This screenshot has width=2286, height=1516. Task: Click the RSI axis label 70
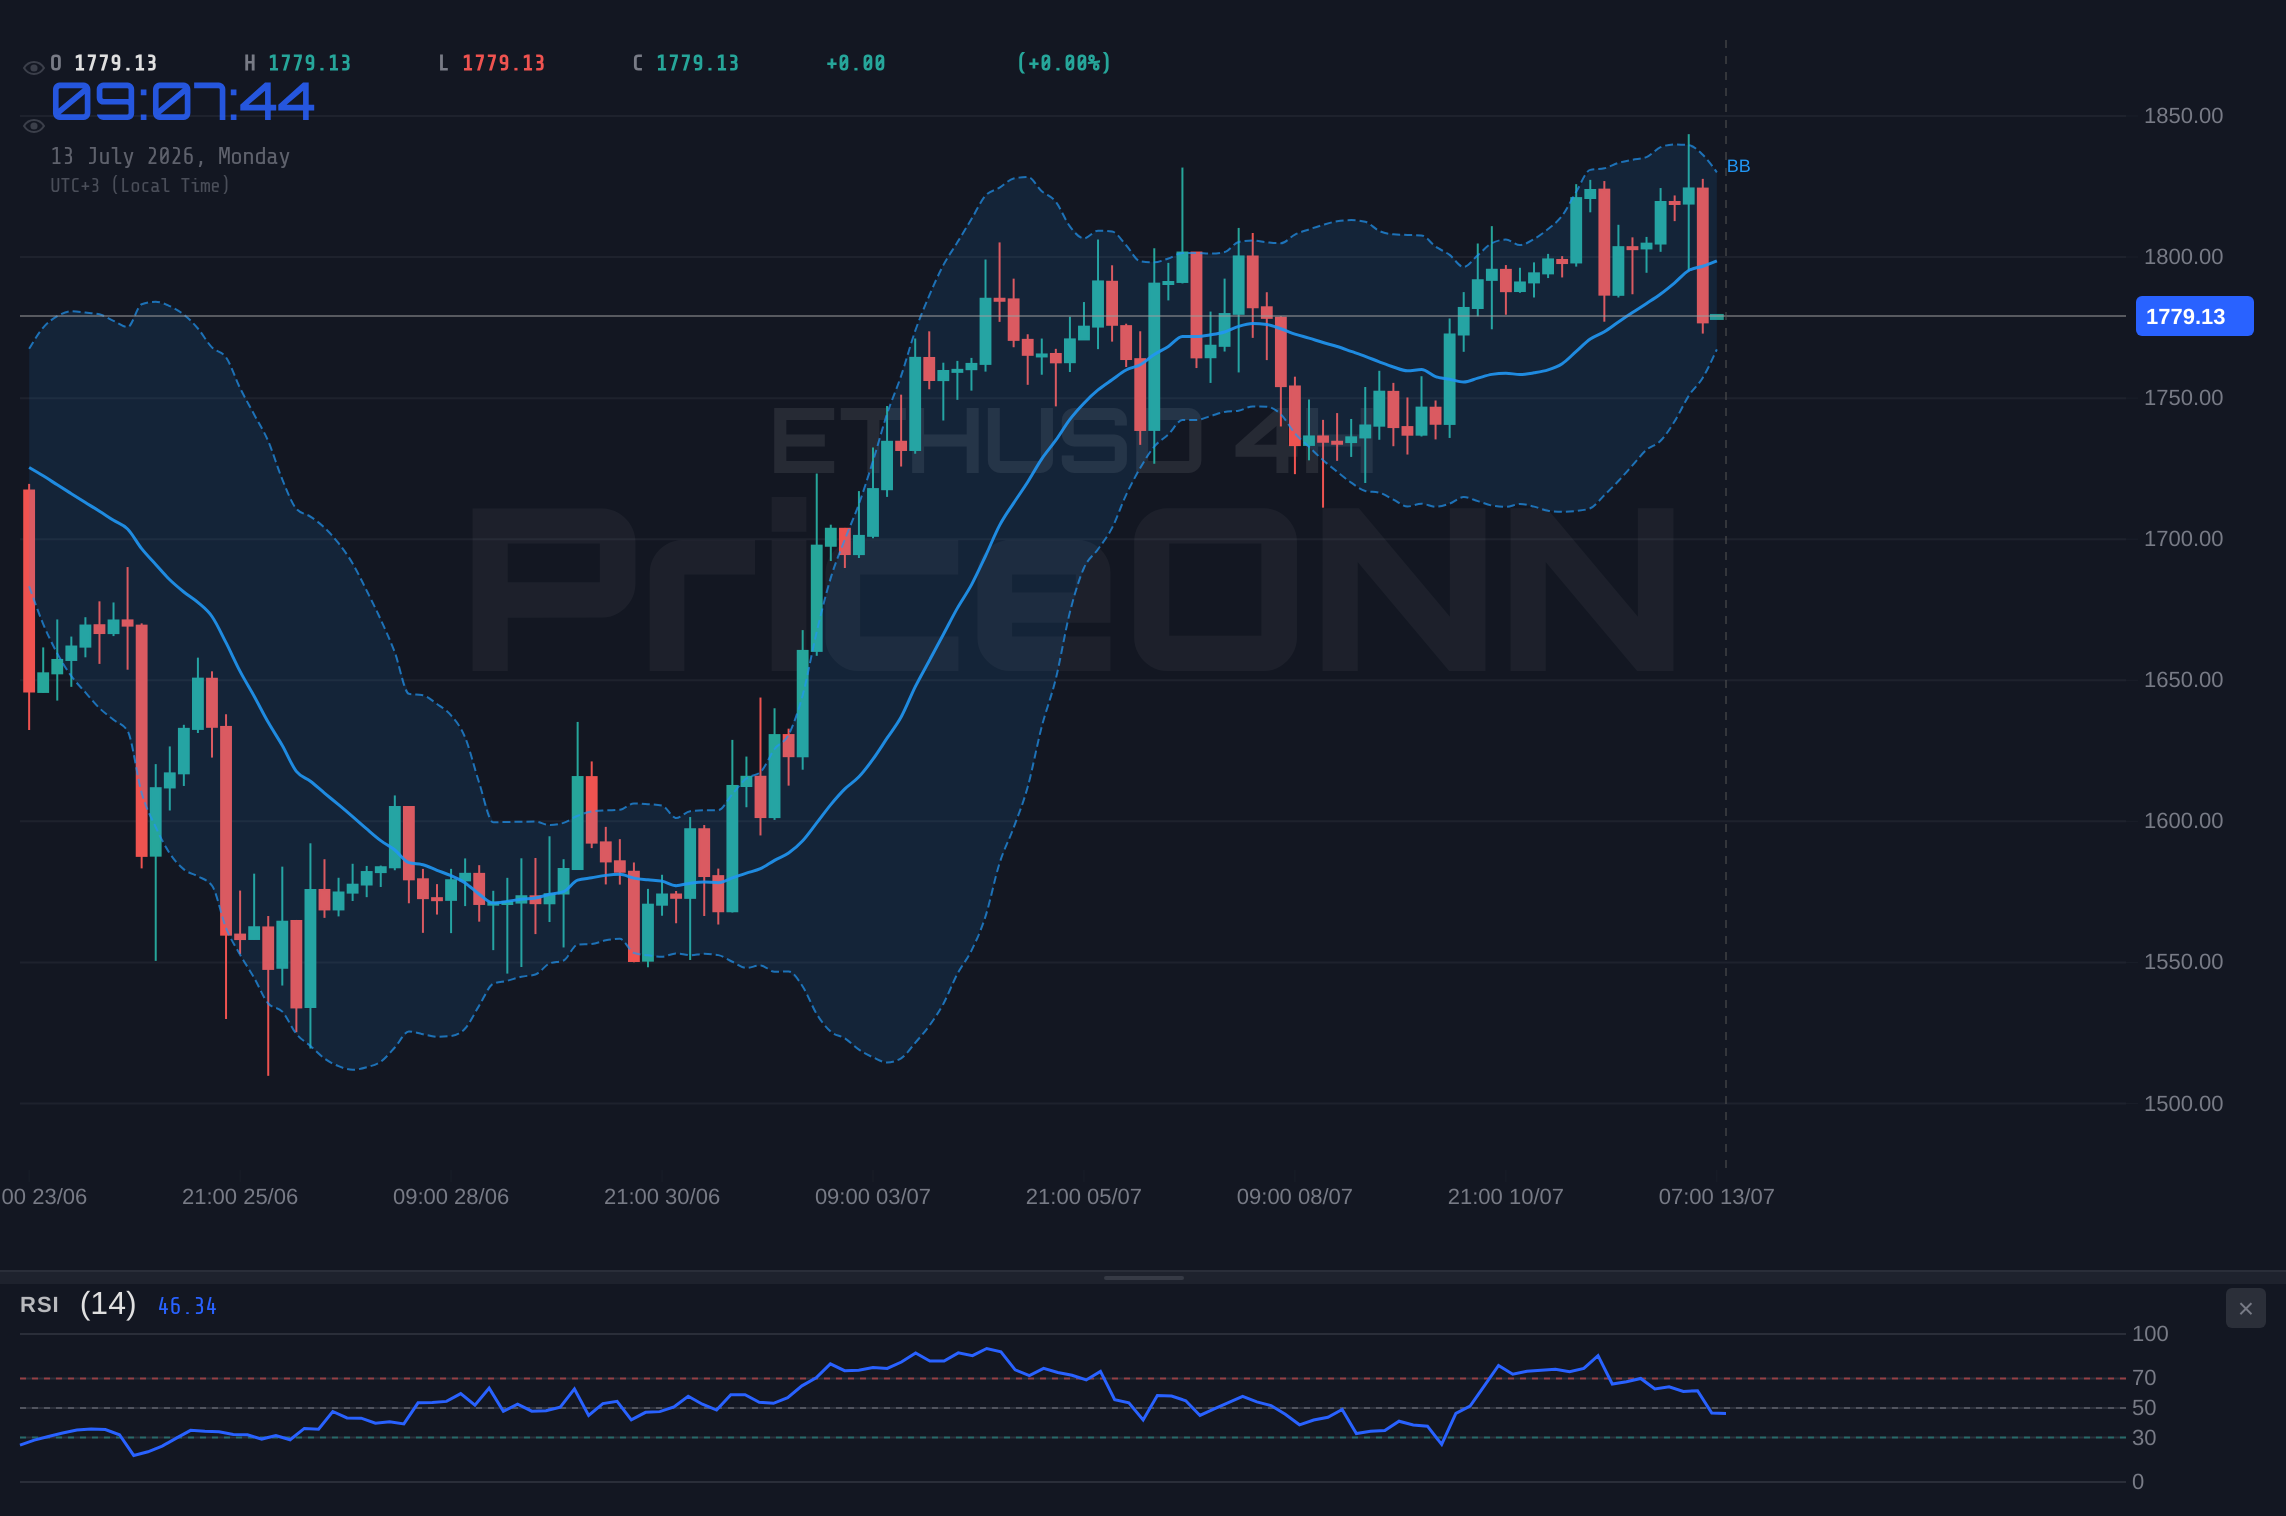(2144, 1378)
